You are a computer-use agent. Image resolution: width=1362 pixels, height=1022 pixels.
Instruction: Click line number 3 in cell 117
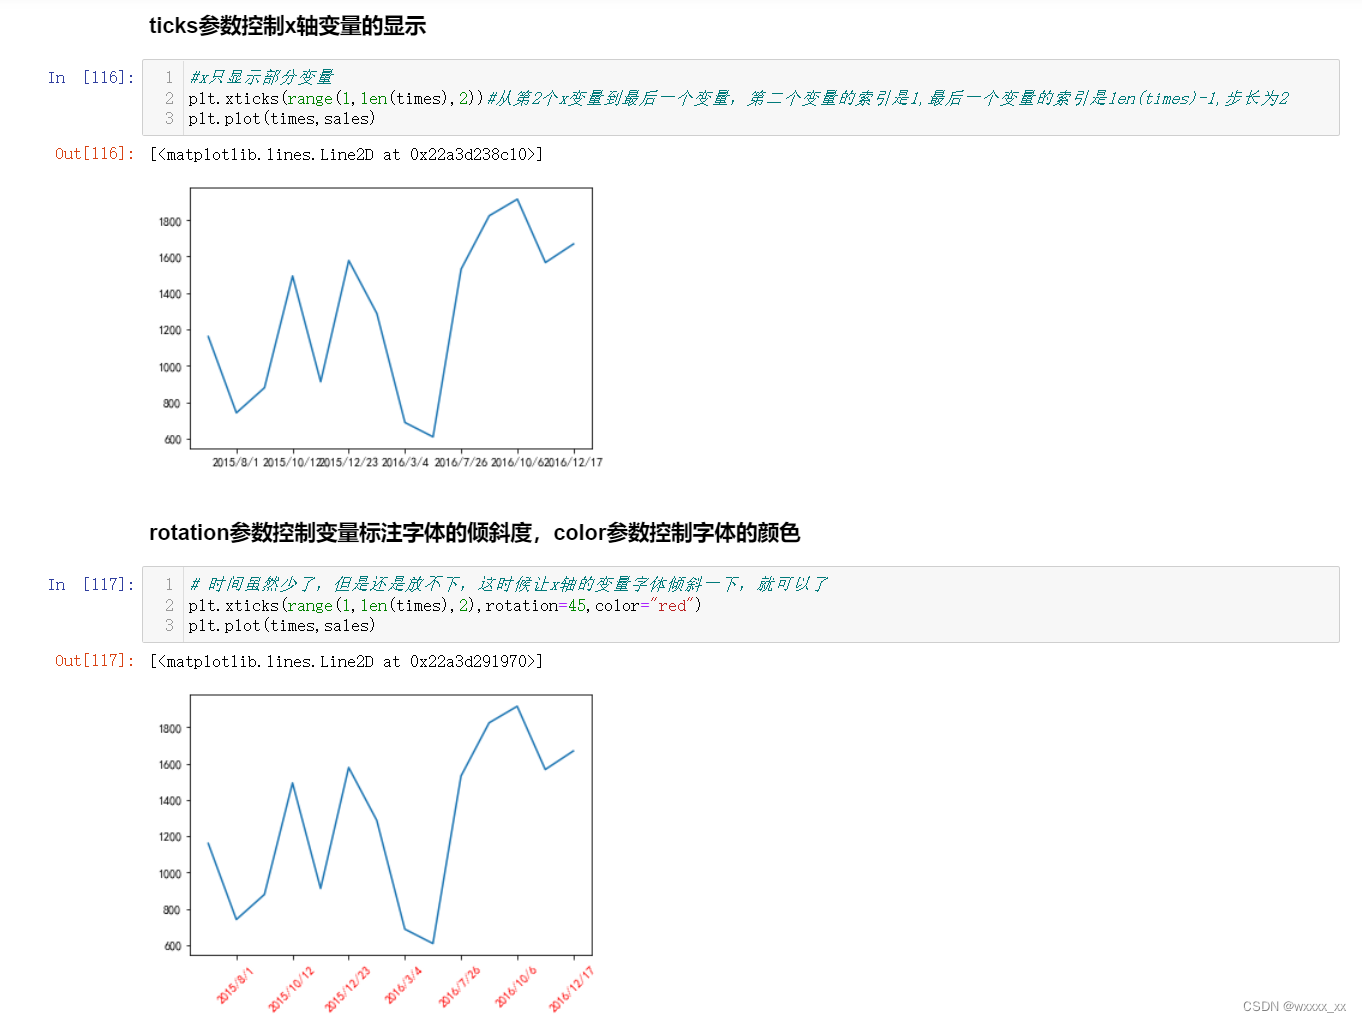pos(168,625)
